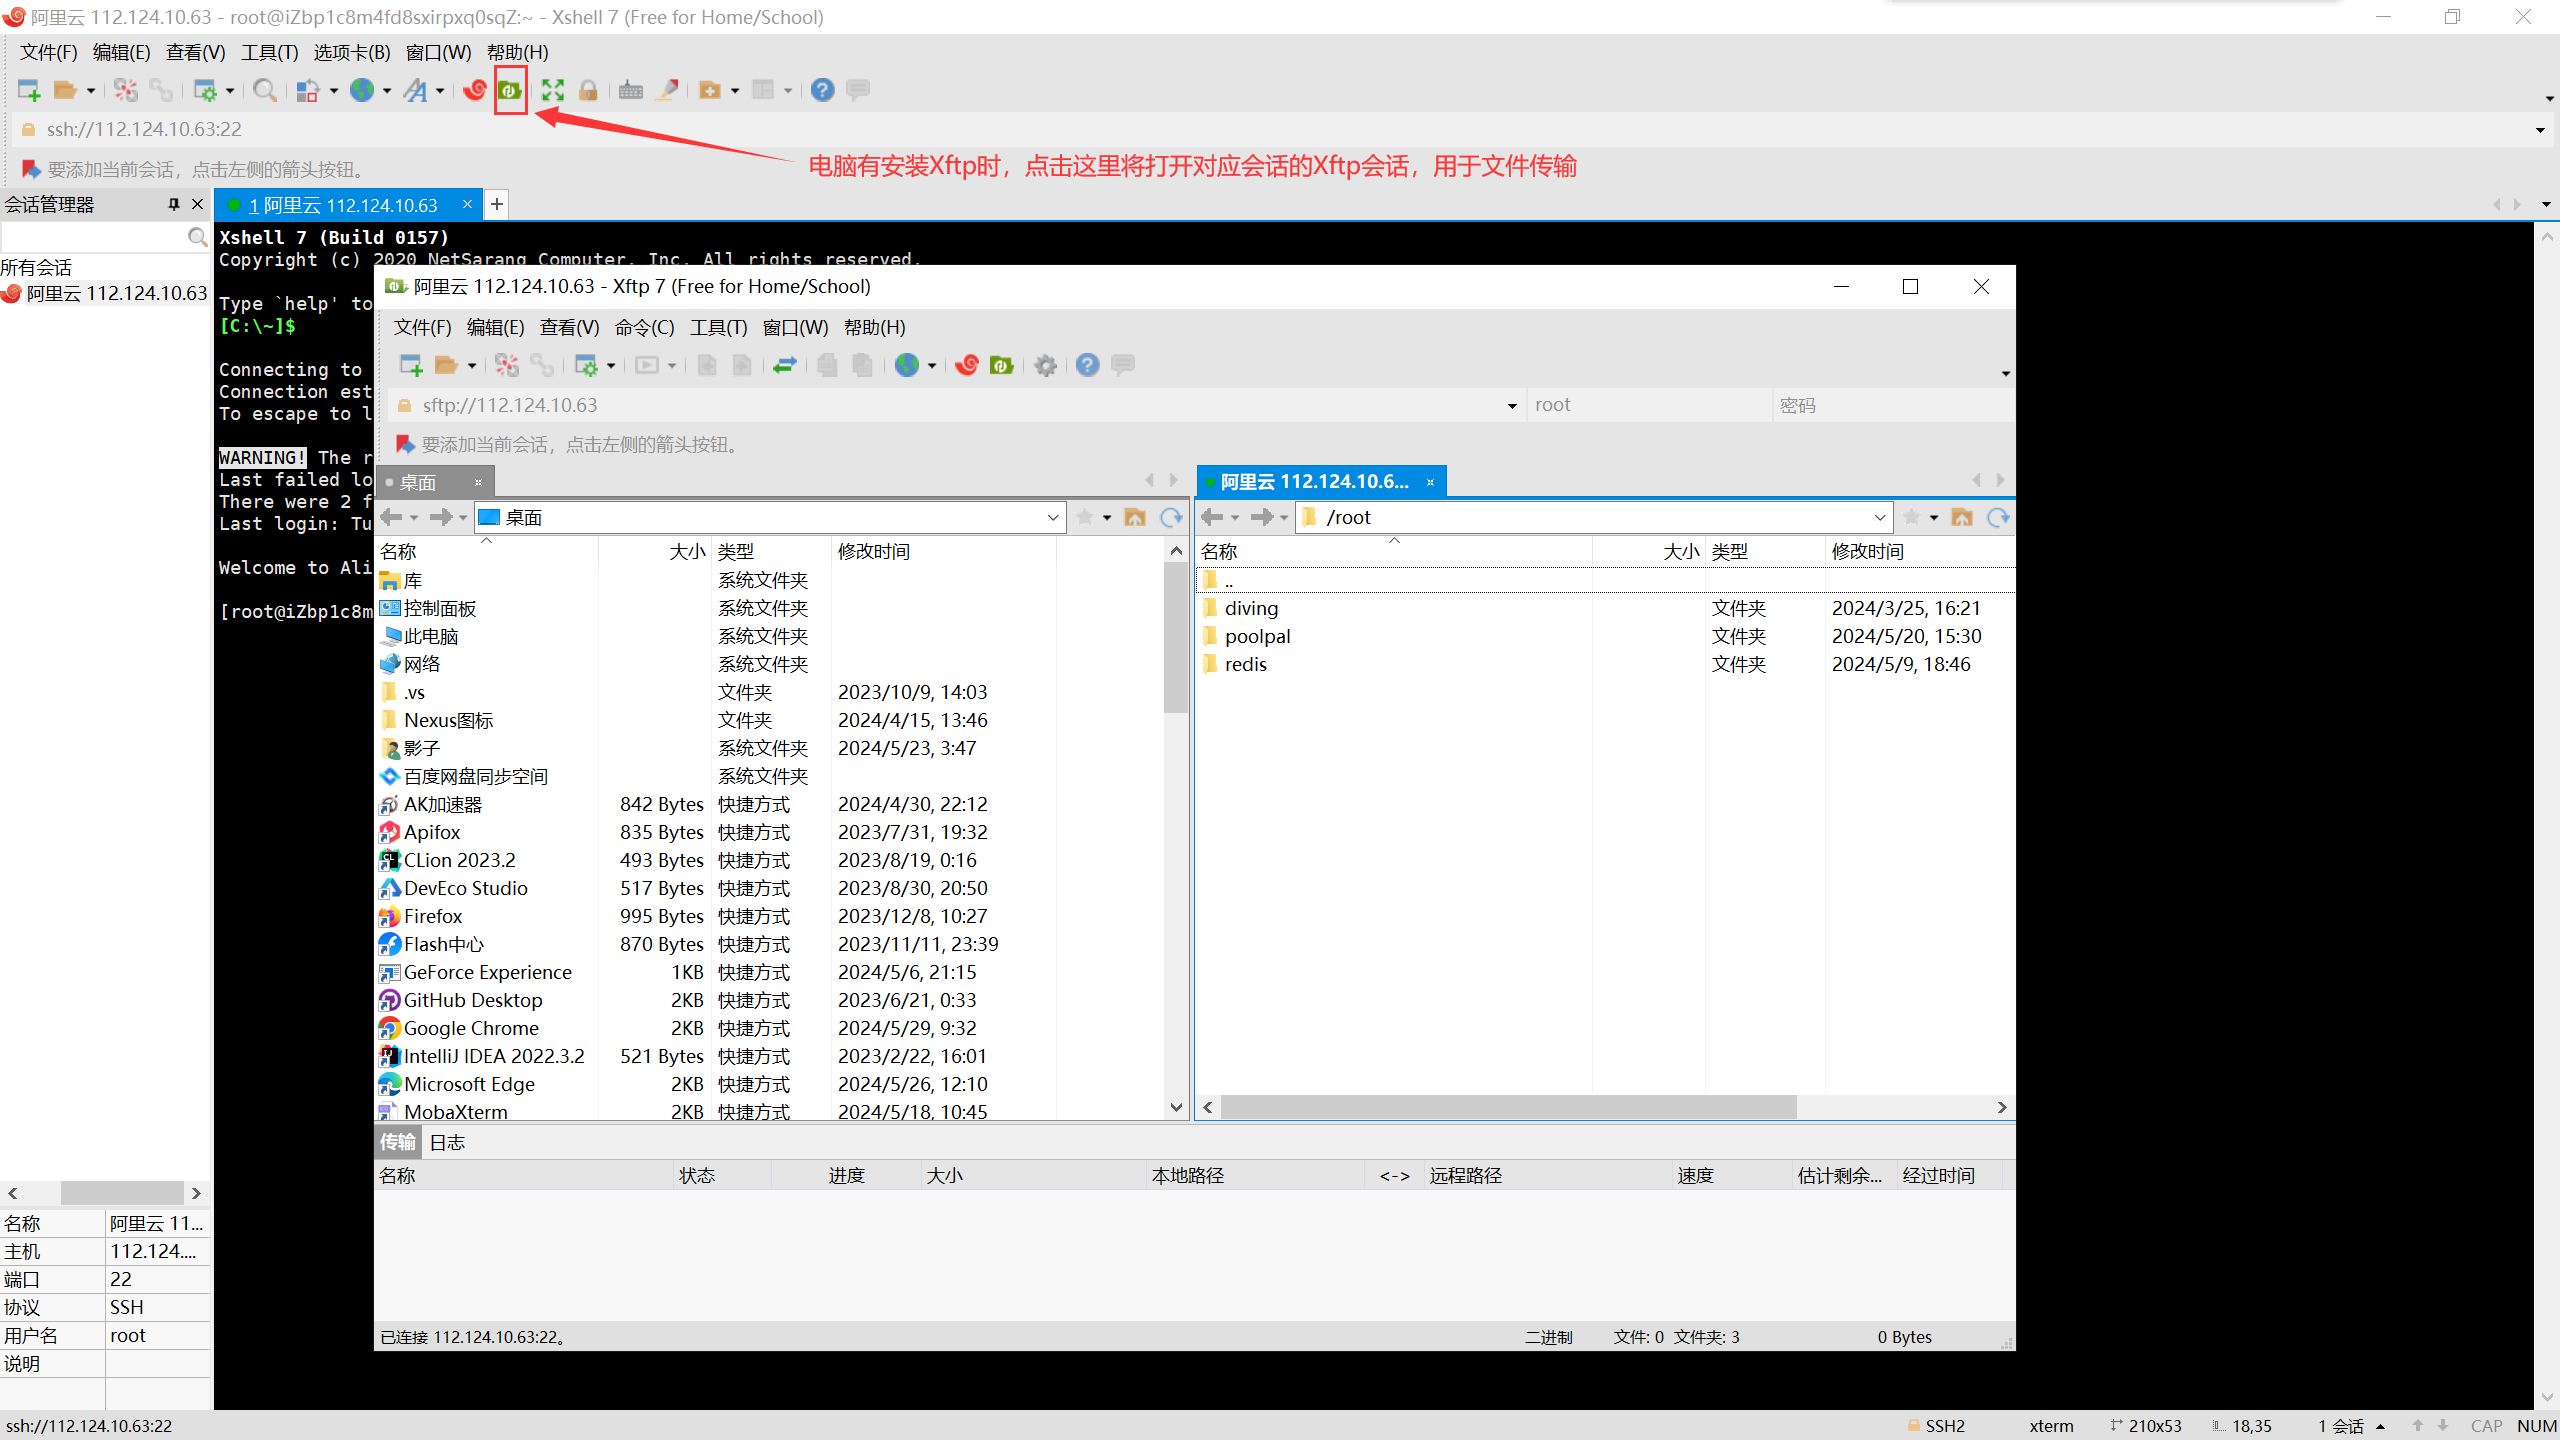
Task: Expand the remote path /root combo box
Action: click(1879, 518)
